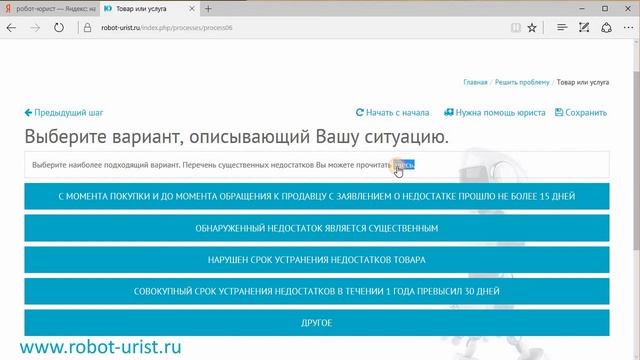Screen dimensions: 640x360
Task: Switch to the робот-юрист Яндекс tab
Action: click(x=50, y=9)
